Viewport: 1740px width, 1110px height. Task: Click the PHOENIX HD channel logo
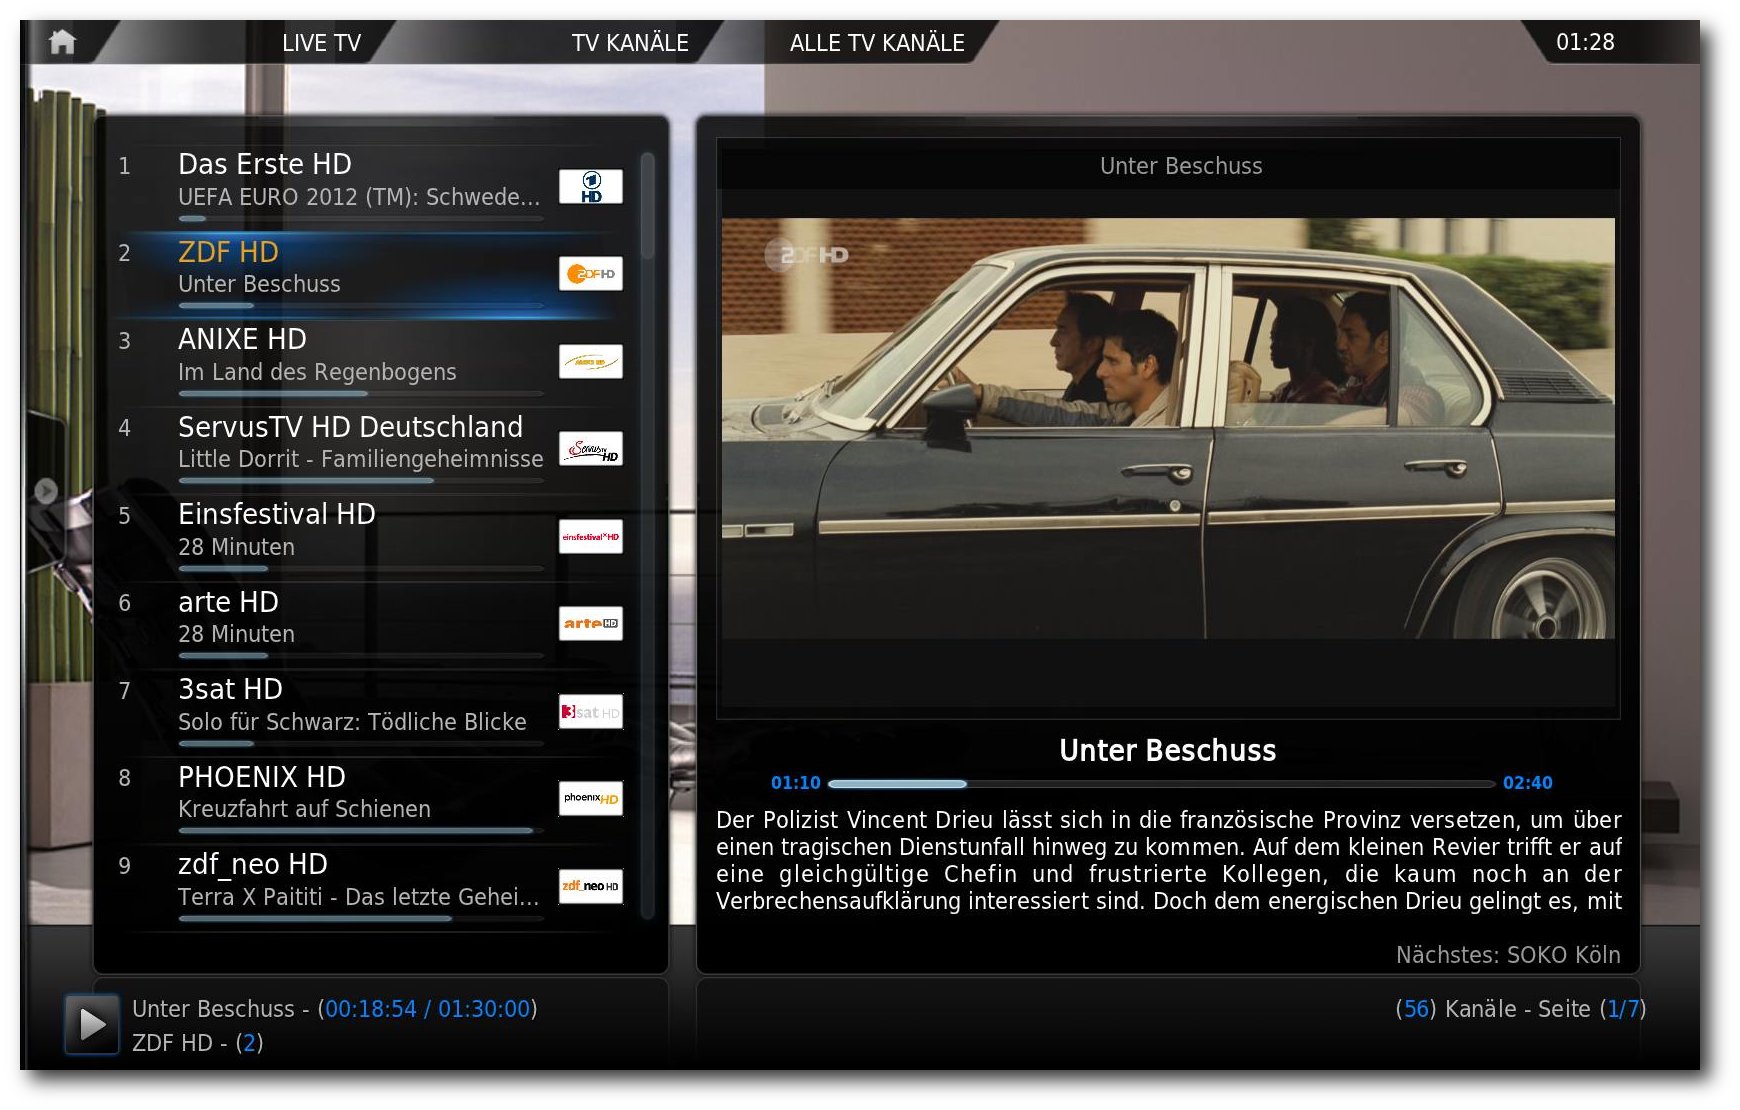pos(590,798)
